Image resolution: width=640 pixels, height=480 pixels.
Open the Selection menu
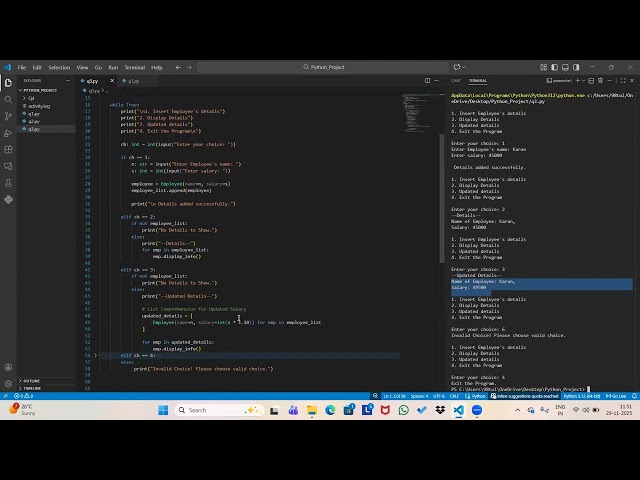coord(59,67)
